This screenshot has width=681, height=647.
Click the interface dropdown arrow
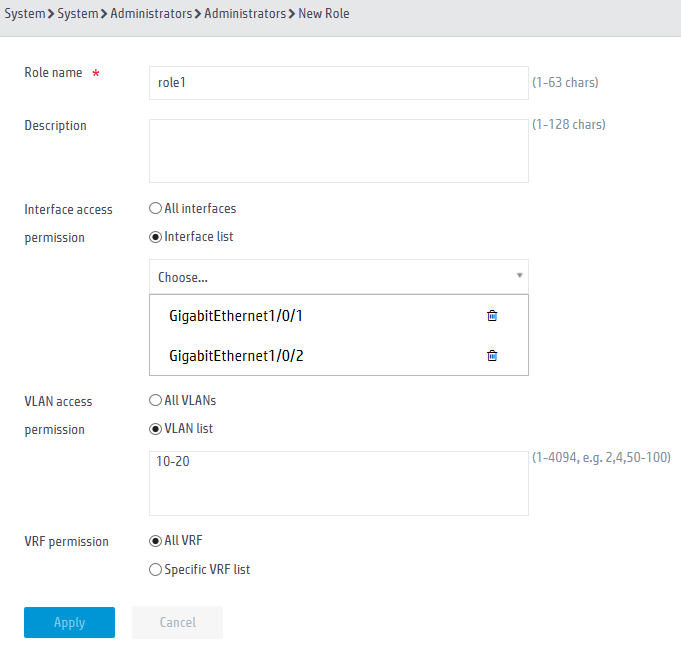pos(519,275)
